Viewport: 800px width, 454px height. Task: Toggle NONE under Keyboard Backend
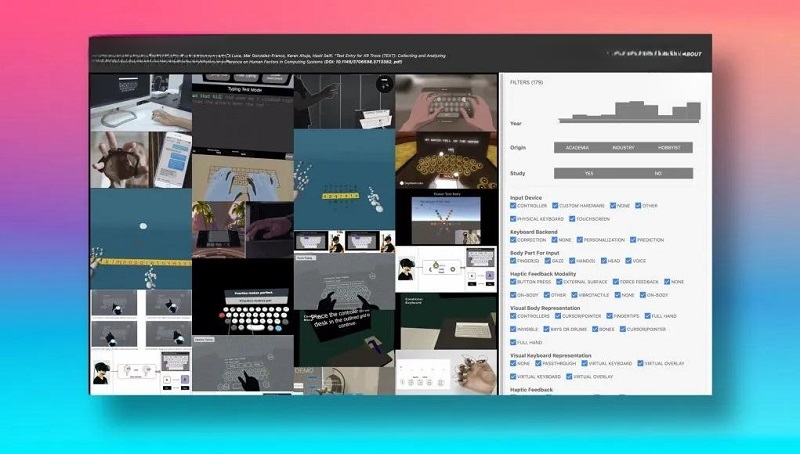[555, 240]
